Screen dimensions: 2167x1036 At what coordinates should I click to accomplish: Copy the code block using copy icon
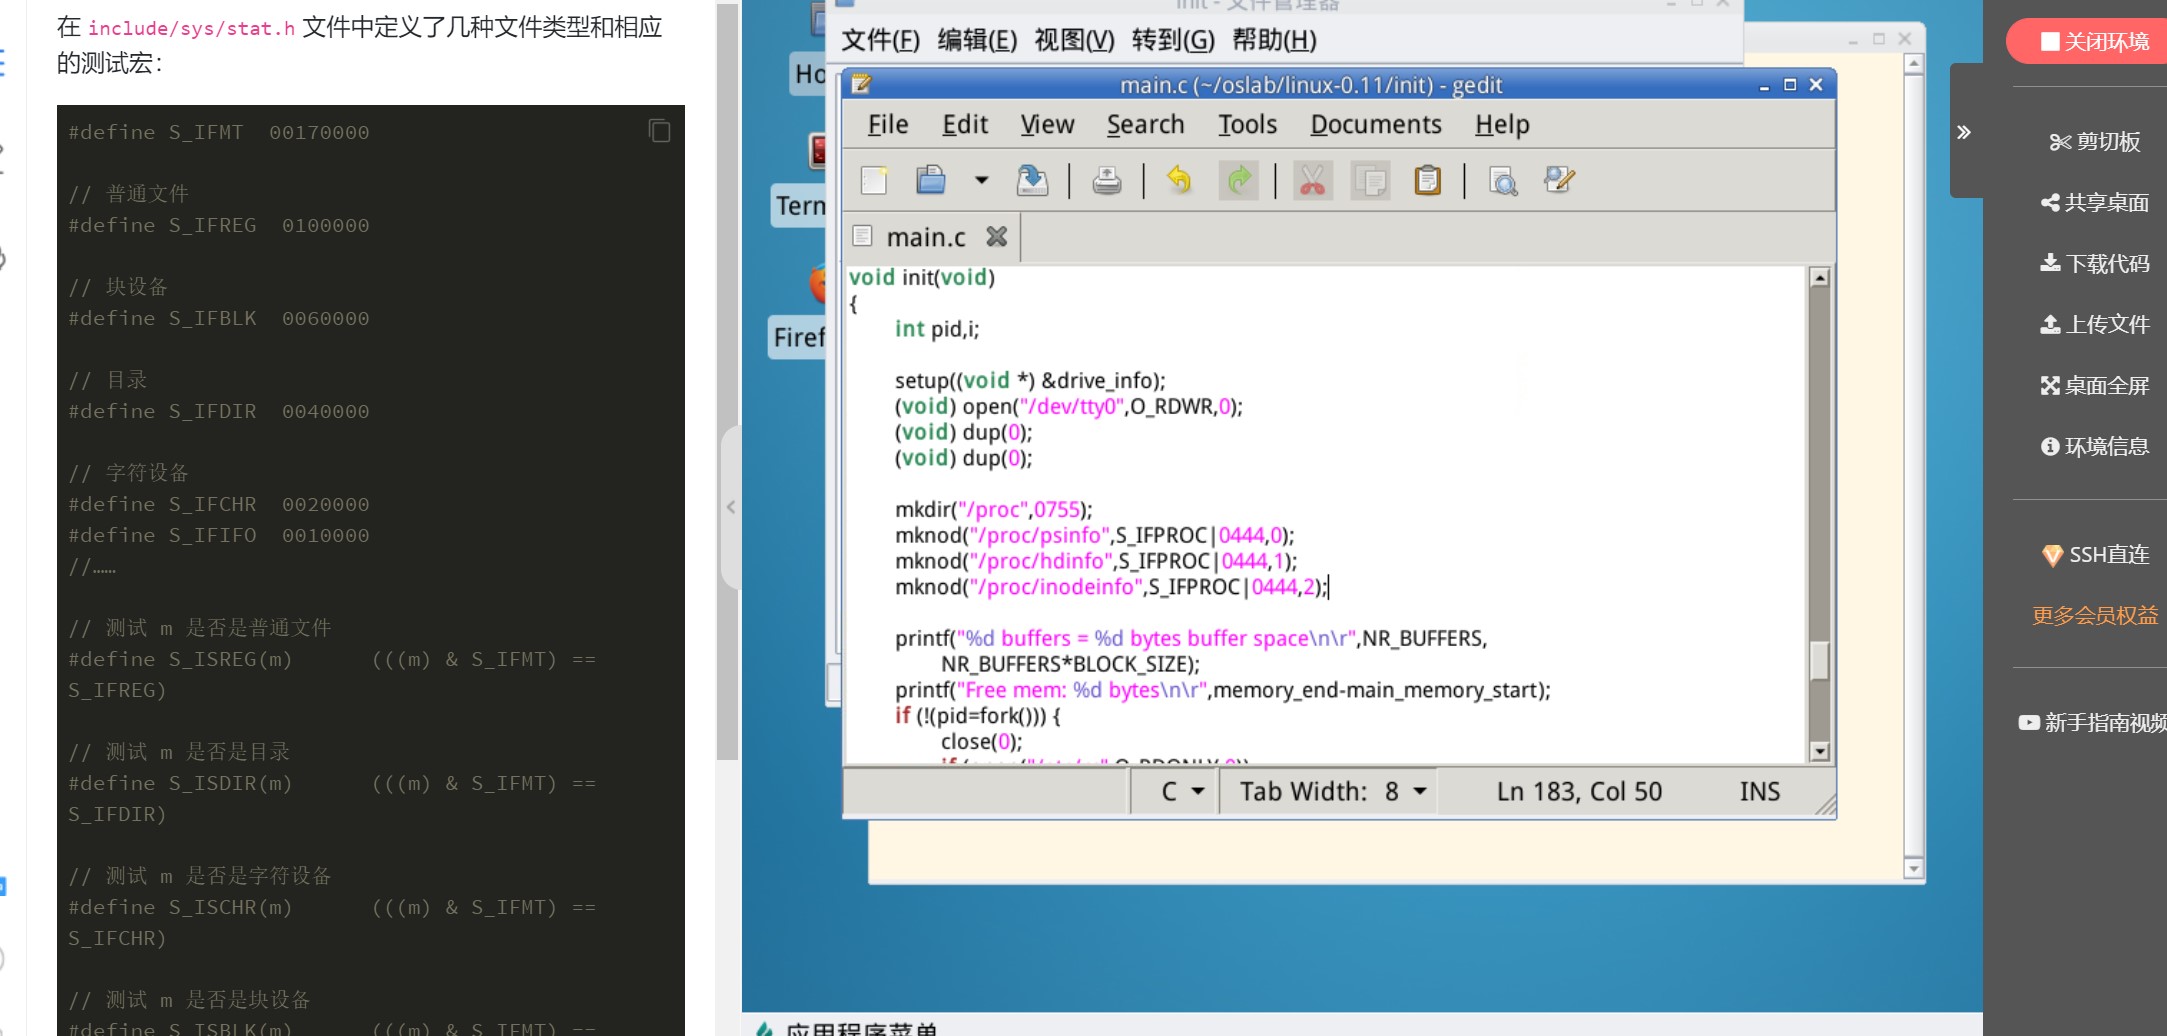(659, 131)
